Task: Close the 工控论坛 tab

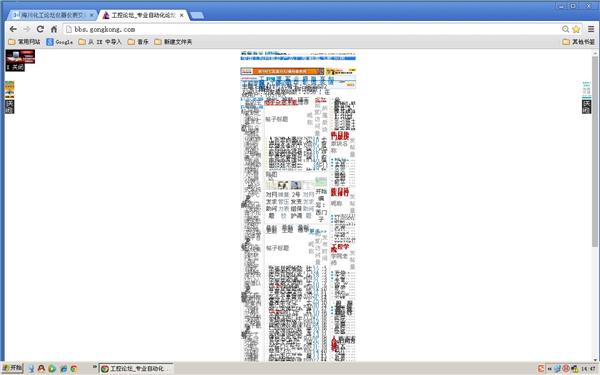Action: click(x=181, y=15)
